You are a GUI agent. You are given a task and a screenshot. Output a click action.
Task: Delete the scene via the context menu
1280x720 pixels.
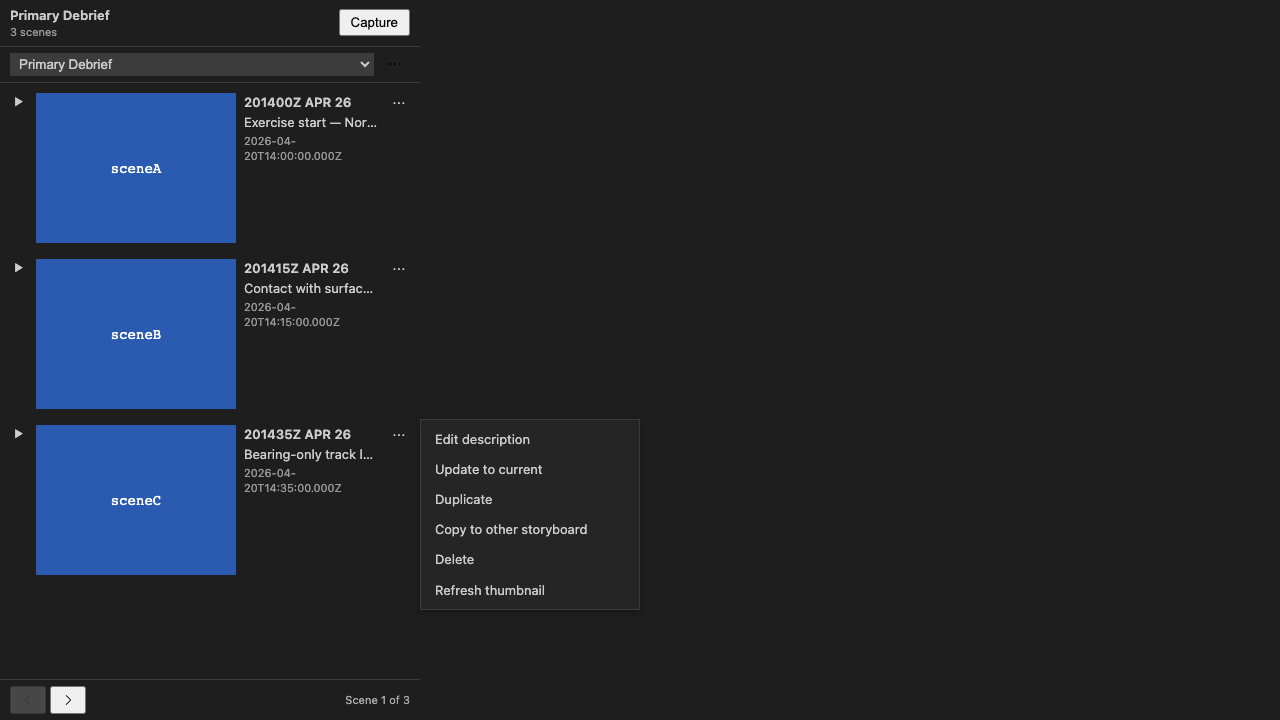(x=454, y=559)
